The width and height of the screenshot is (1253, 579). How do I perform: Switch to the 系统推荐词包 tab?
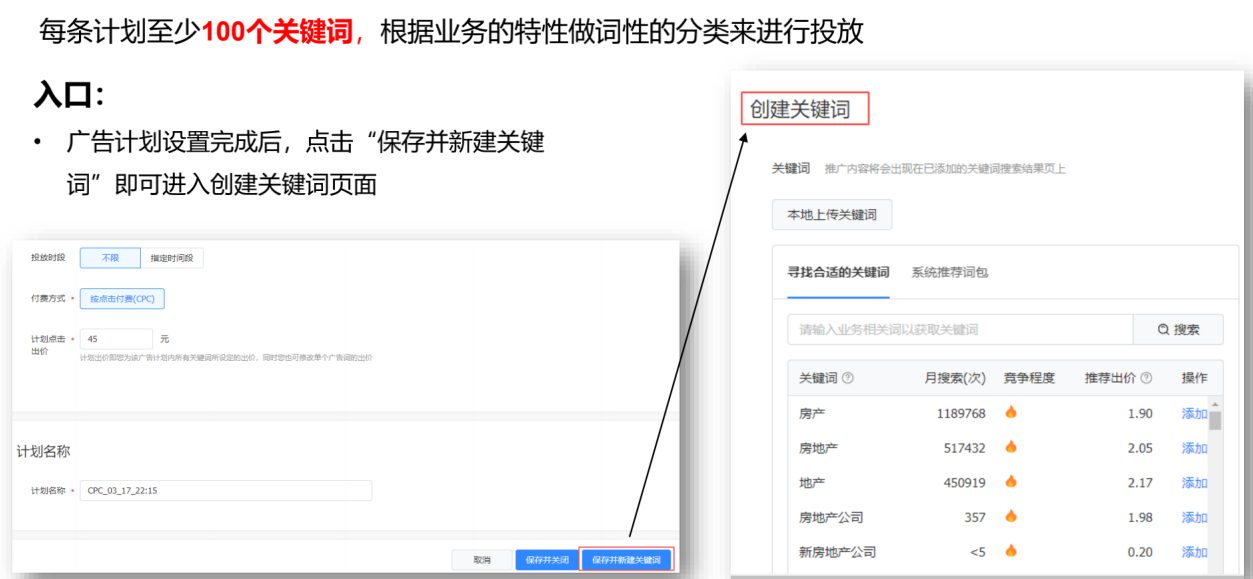pyautogui.click(x=949, y=272)
